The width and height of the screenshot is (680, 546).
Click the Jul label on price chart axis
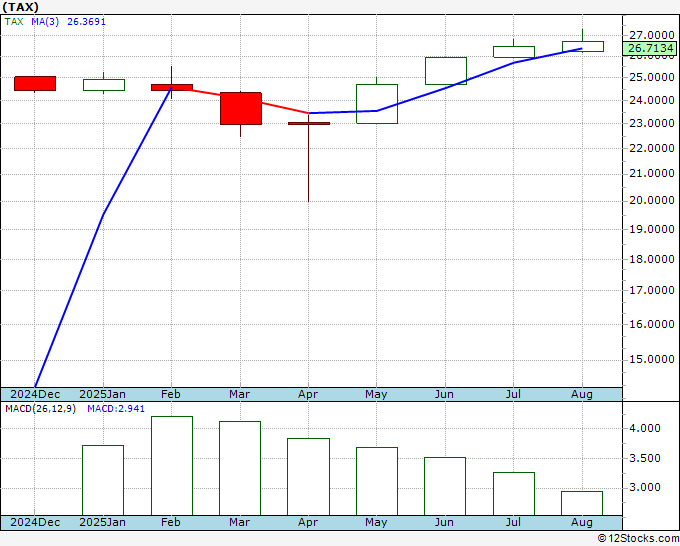pos(513,394)
